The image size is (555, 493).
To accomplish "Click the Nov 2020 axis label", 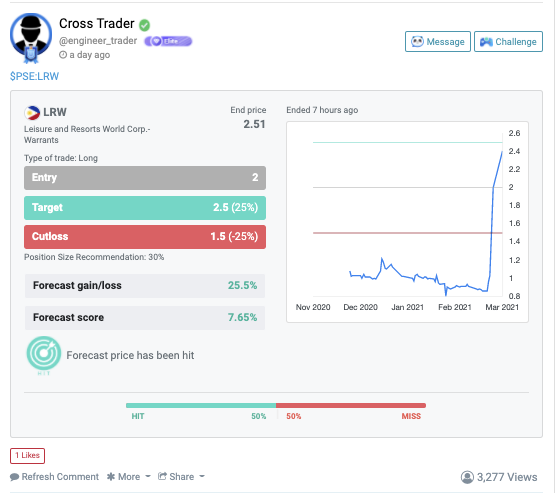I will click(x=313, y=307).
